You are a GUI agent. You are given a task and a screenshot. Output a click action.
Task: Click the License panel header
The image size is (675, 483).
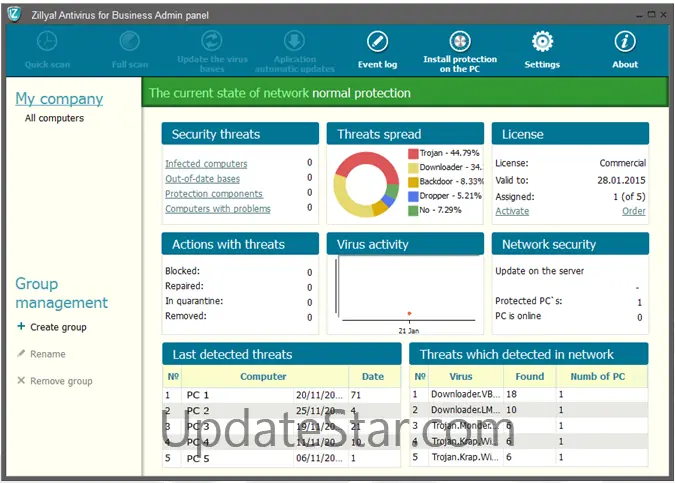[x=570, y=134]
